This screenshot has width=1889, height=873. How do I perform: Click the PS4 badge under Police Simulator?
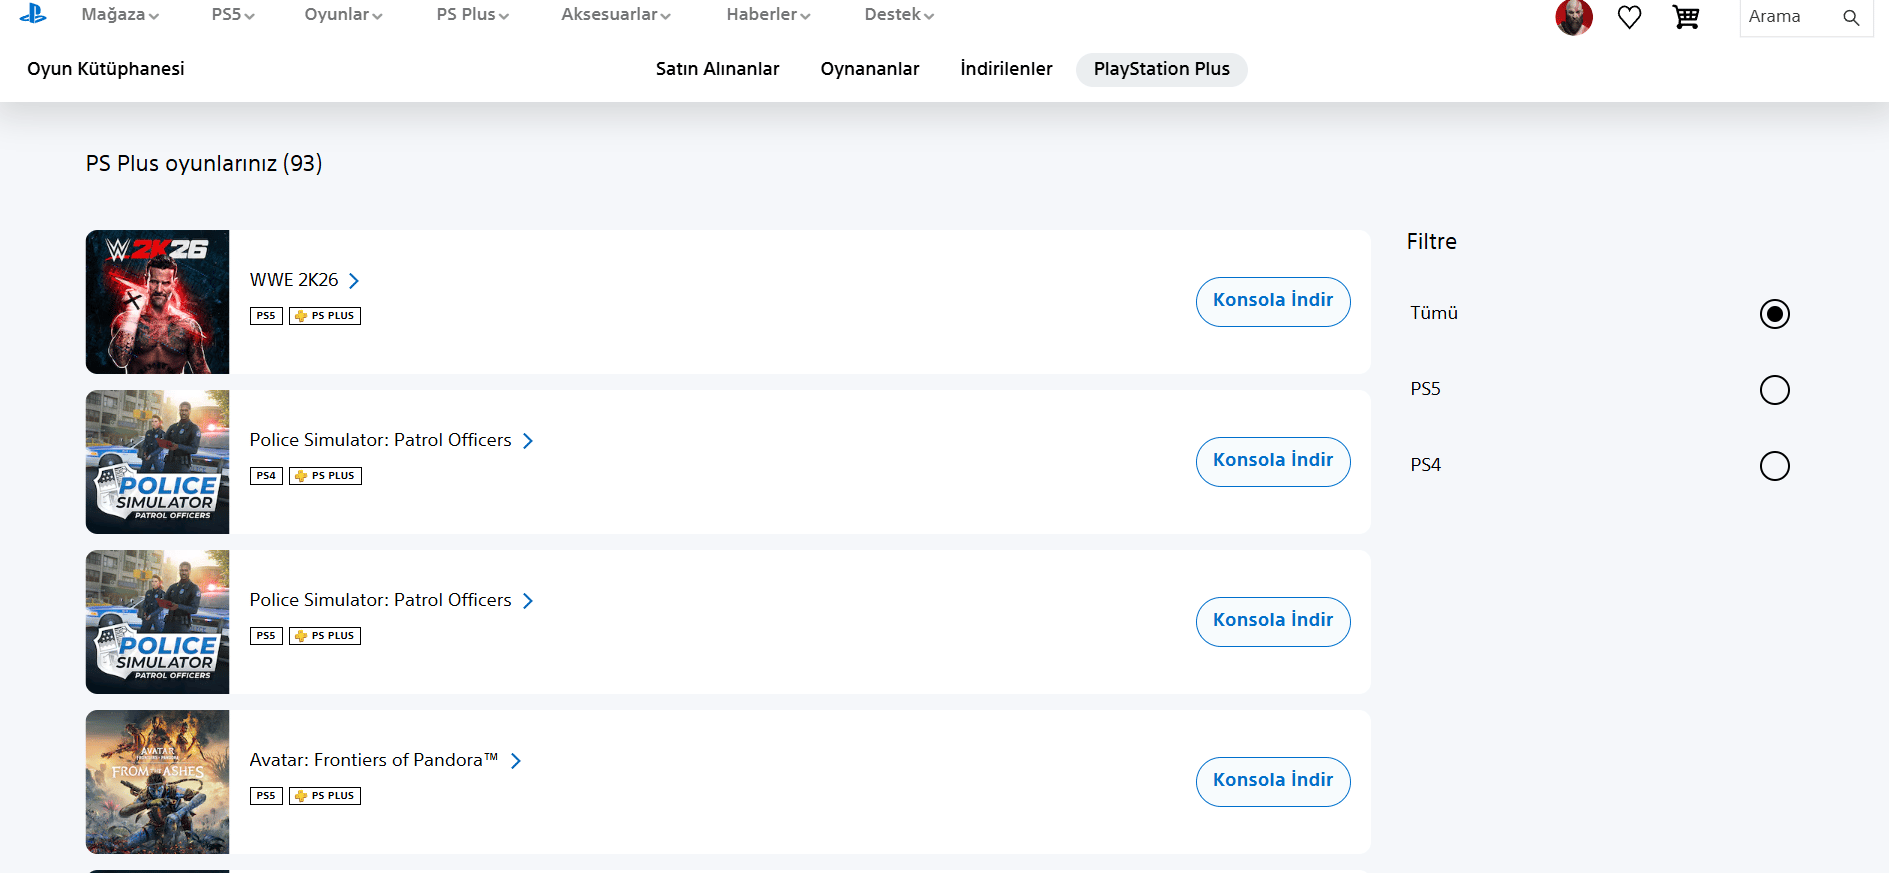coord(266,476)
